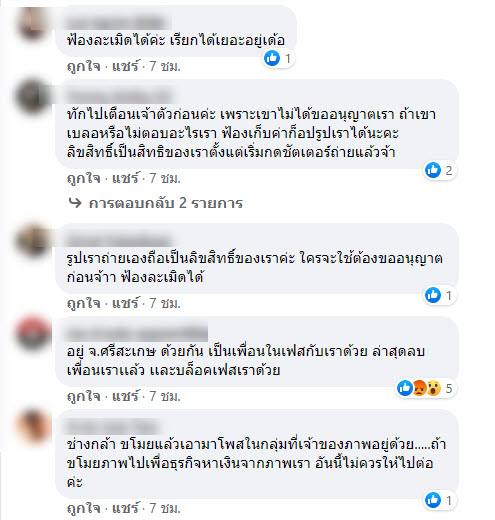The width and height of the screenshot is (495, 520).
Task: Click ถูกใจ under the first comment
Action: click(83, 66)
